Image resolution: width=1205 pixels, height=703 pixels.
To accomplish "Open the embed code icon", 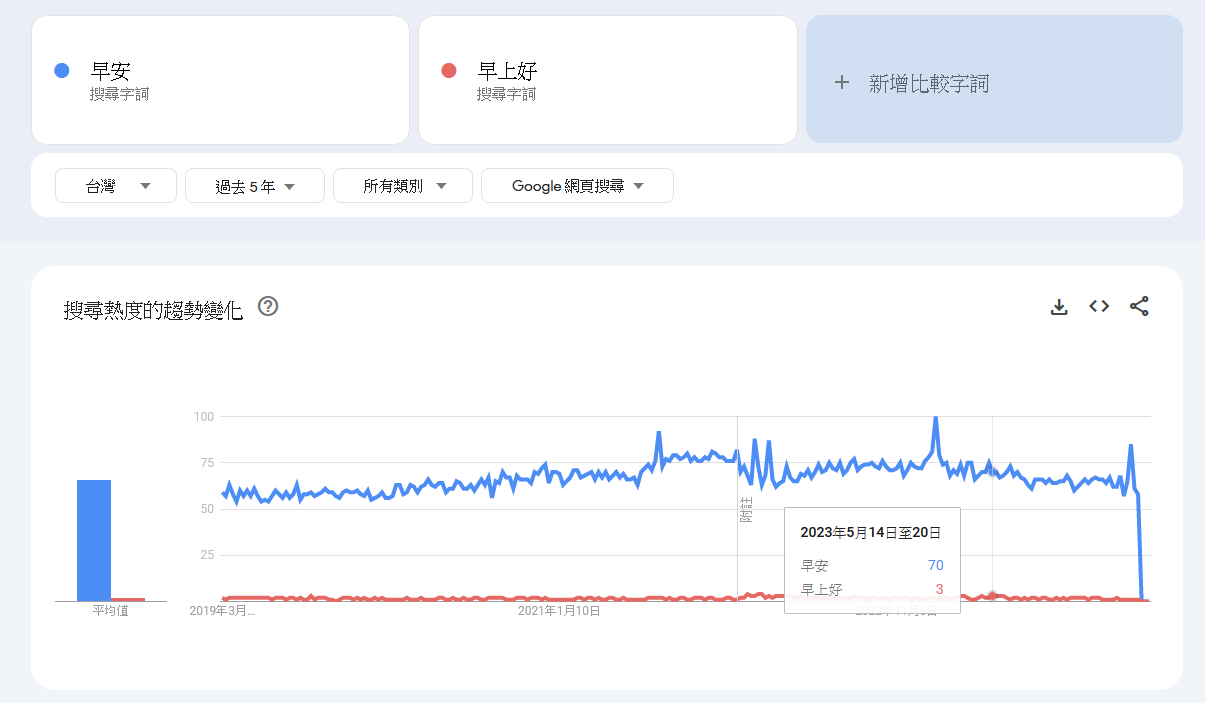I will pos(1099,307).
